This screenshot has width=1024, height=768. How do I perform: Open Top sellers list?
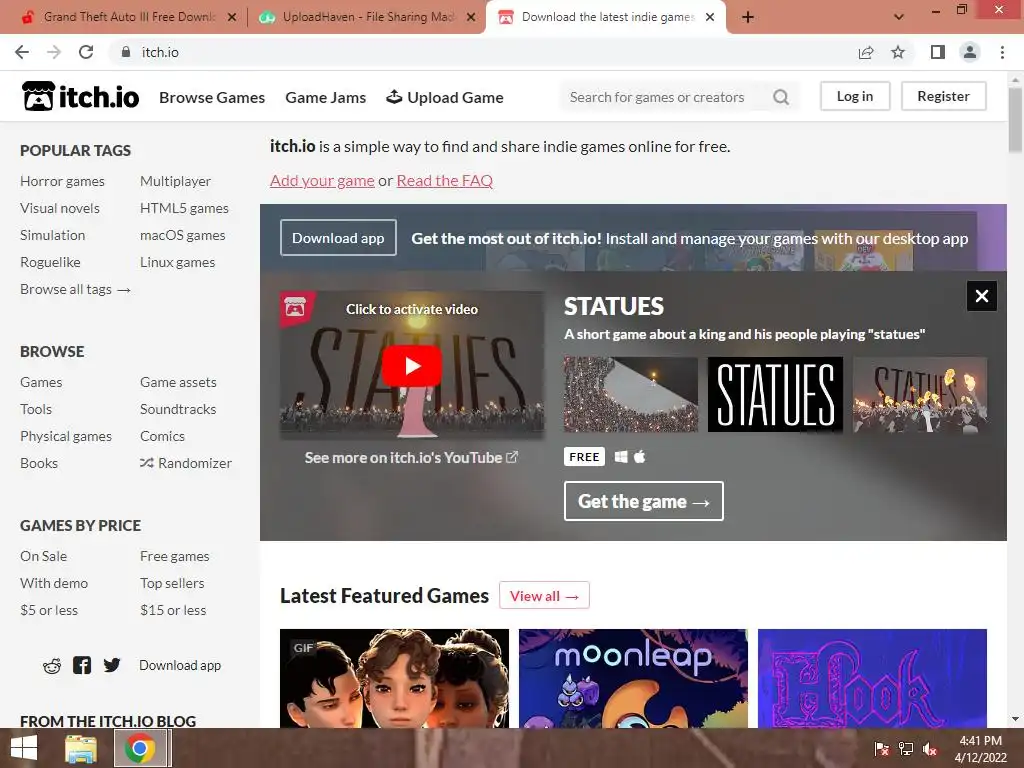[x=172, y=583]
